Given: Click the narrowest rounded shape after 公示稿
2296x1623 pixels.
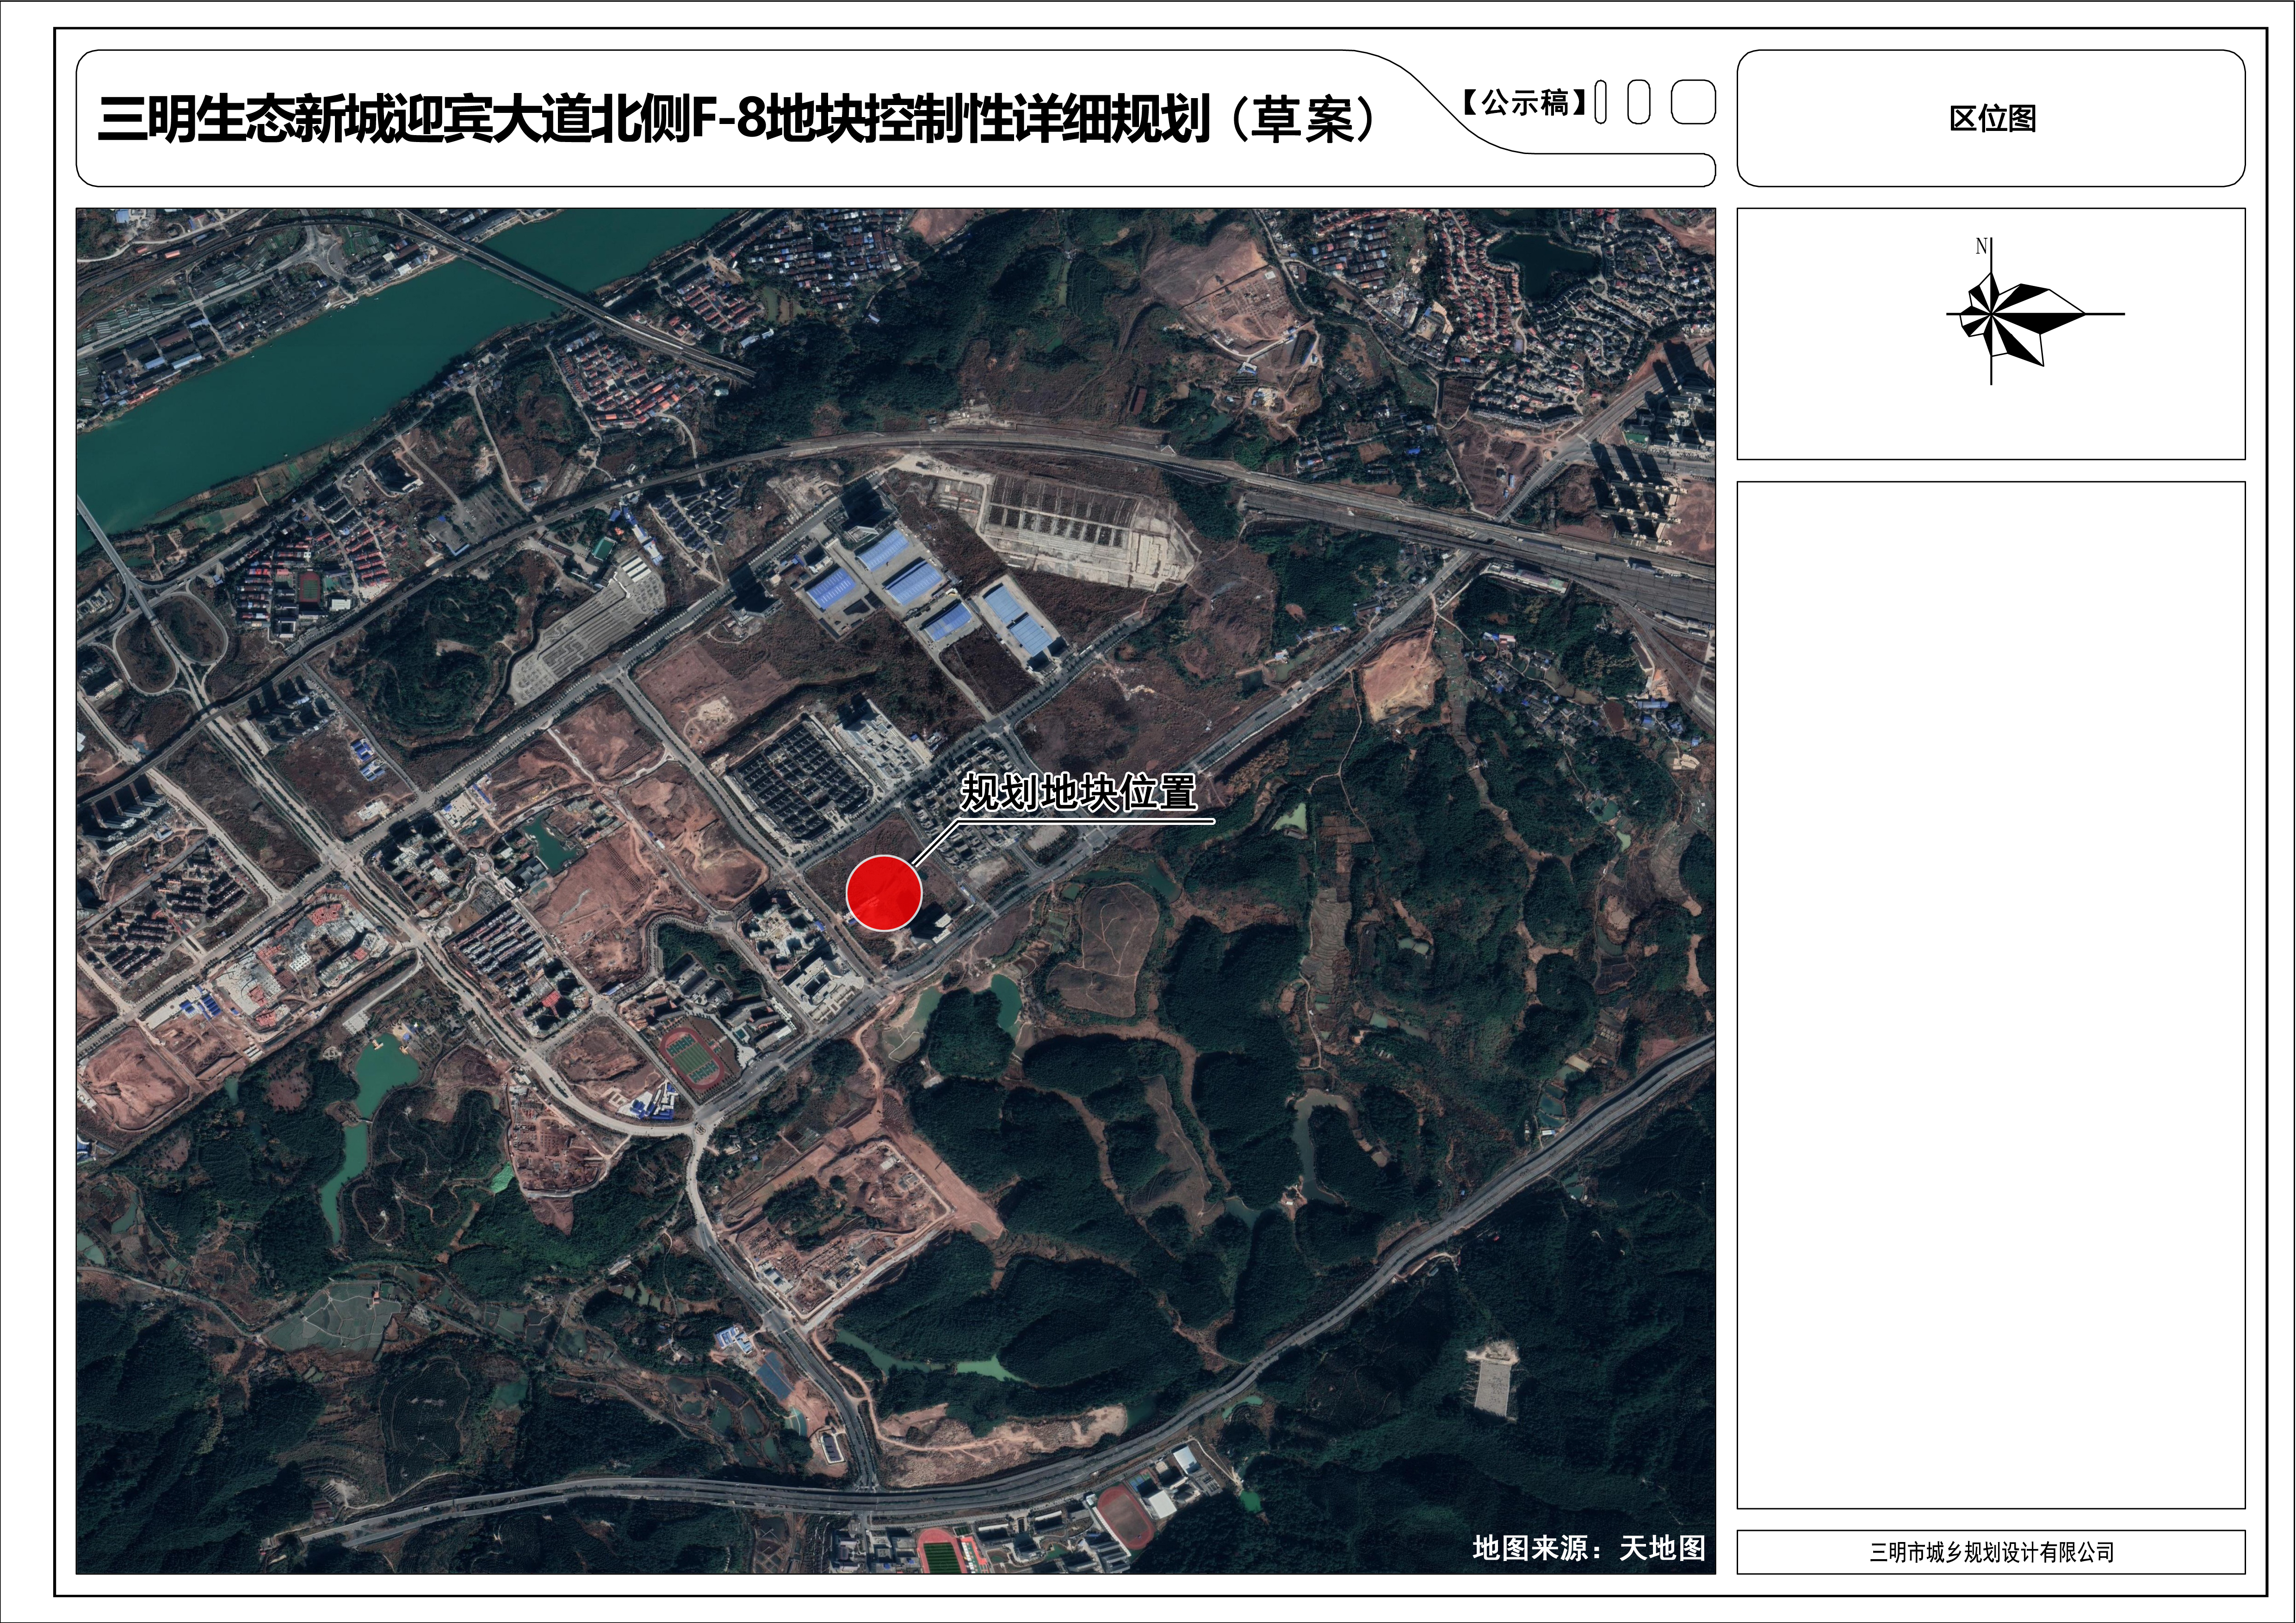Looking at the screenshot, I should 1601,102.
